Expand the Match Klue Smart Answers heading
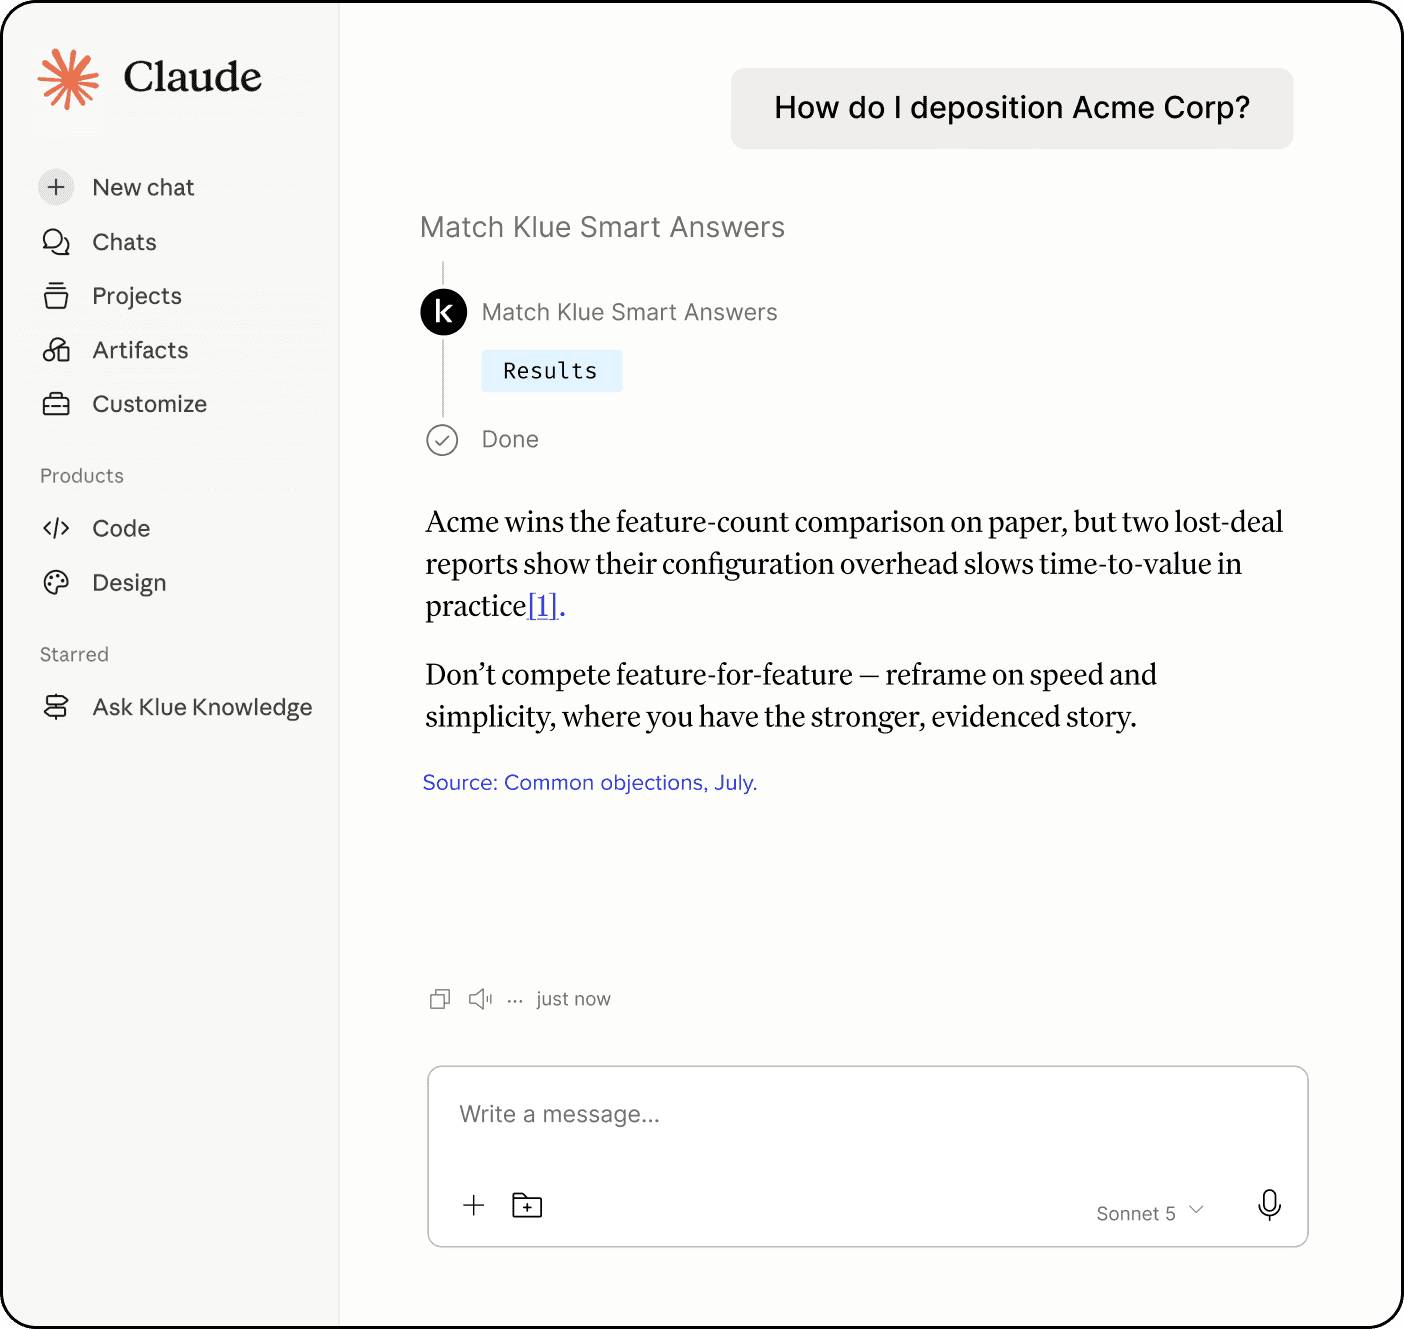Viewport: 1404px width, 1329px height. tap(602, 227)
